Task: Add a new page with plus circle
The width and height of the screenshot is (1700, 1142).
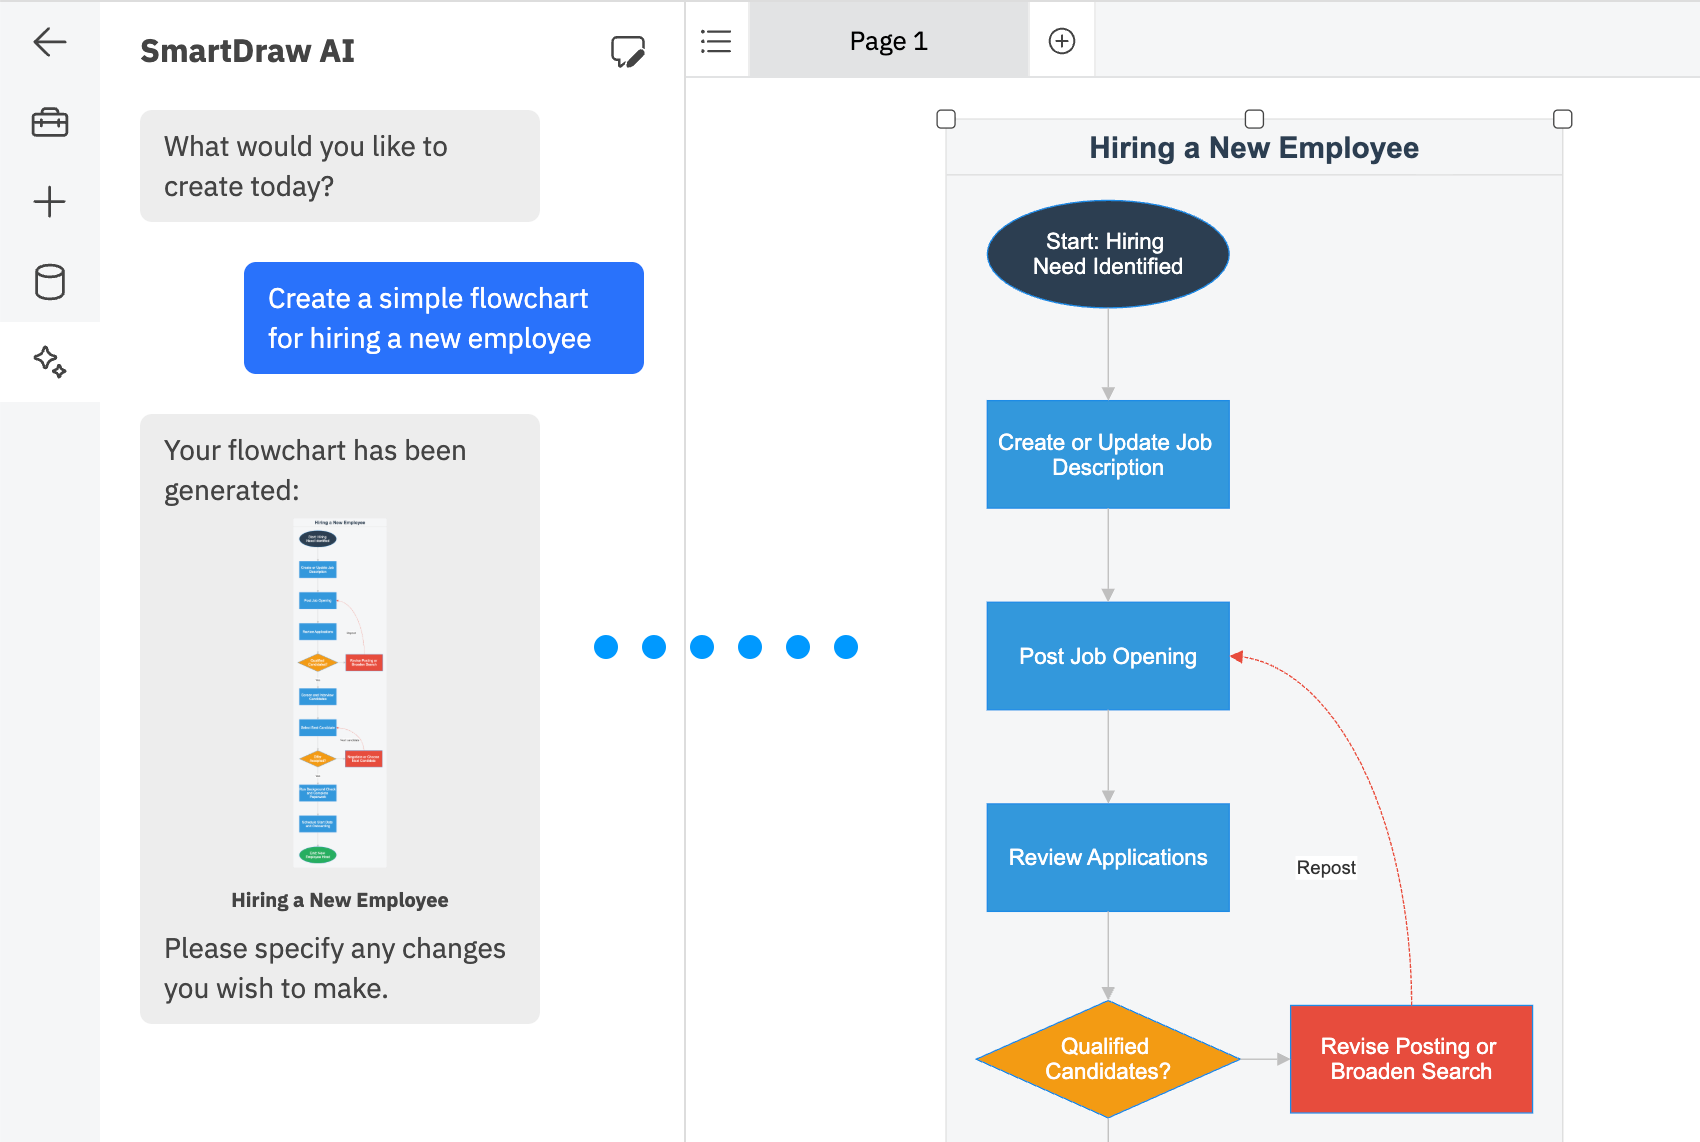Action: [x=1062, y=41]
